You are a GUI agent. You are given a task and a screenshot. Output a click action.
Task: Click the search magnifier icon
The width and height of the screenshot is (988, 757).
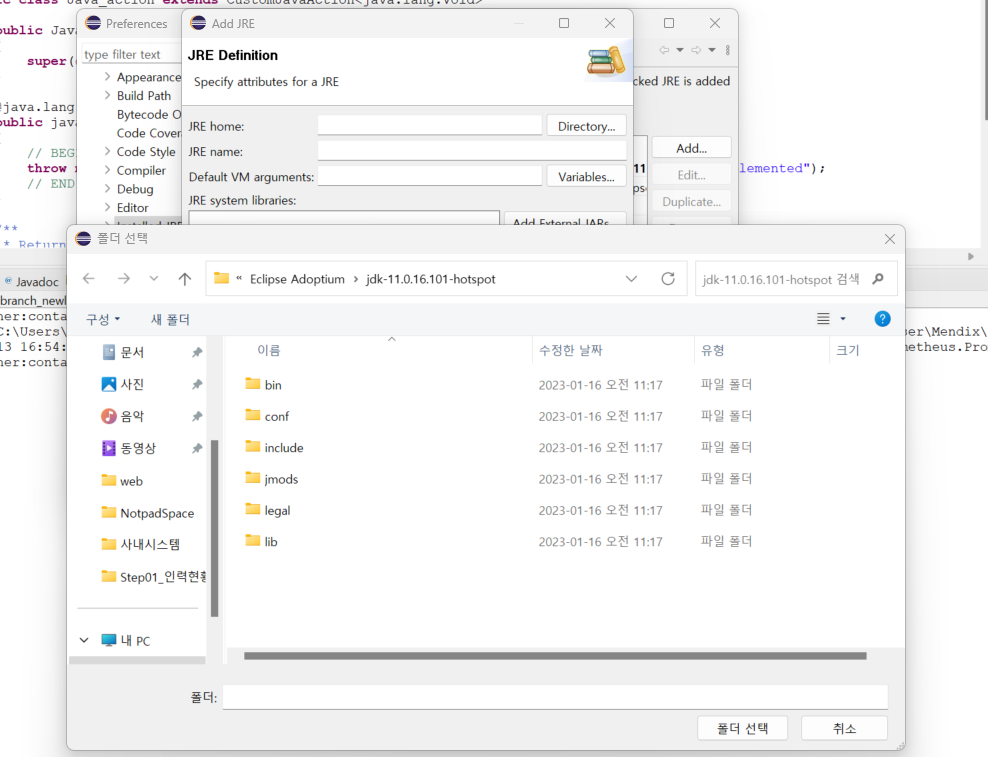[x=878, y=279]
